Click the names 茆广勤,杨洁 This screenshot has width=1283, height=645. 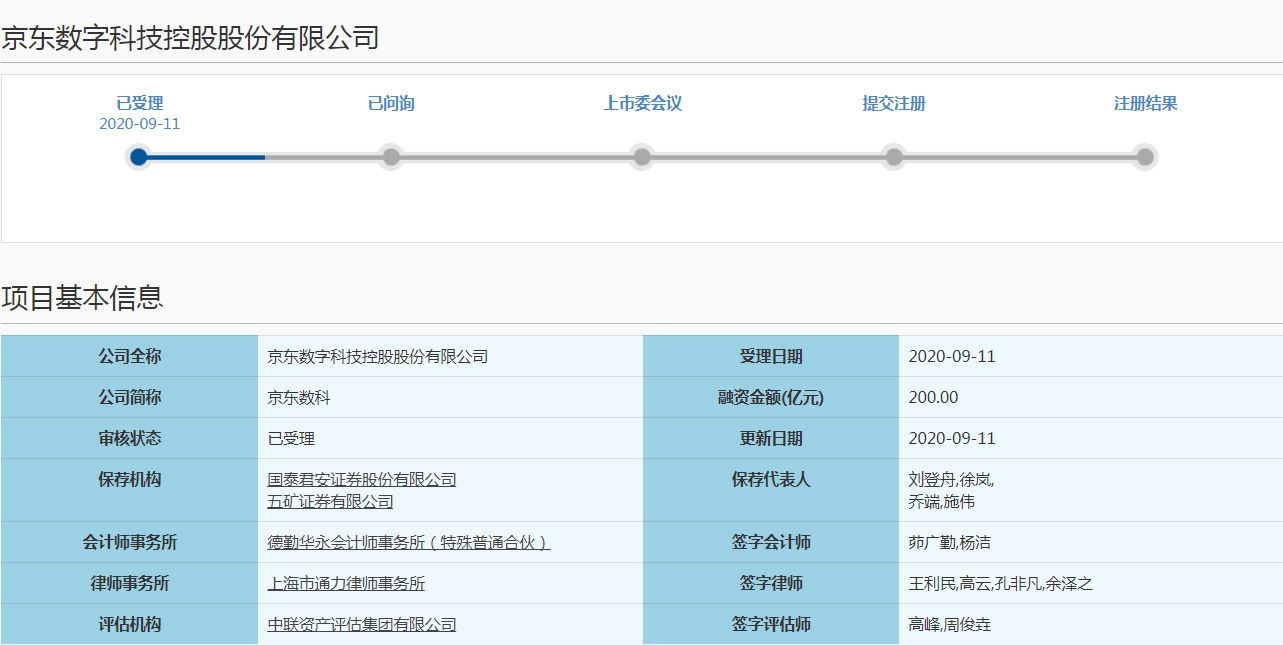[x=949, y=543]
